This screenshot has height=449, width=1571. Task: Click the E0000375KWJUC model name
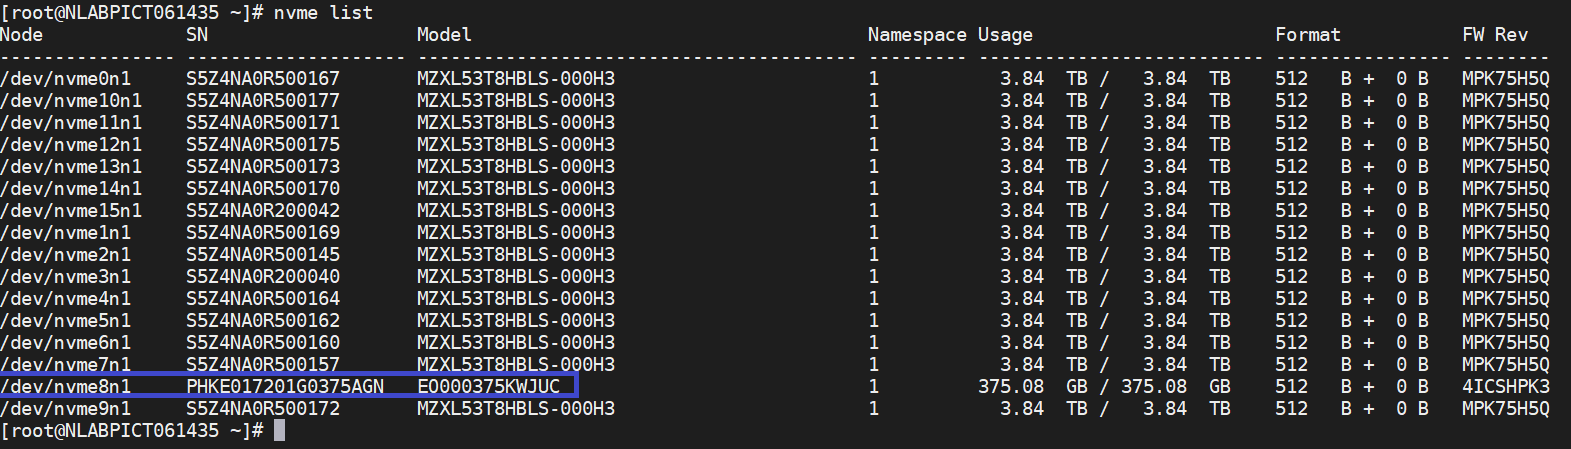click(488, 387)
